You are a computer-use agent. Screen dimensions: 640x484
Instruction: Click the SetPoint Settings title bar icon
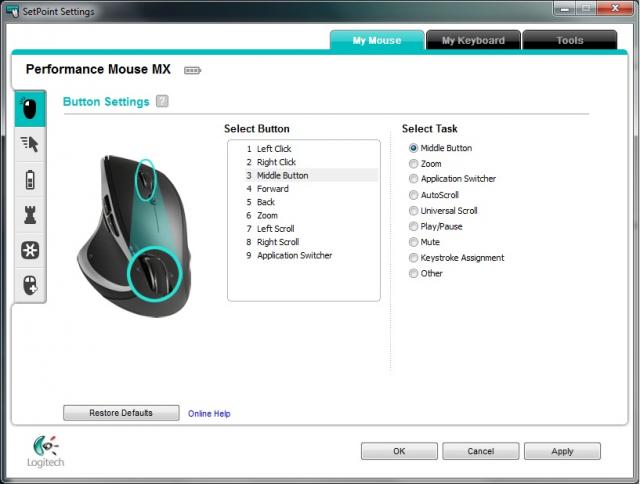pos(13,11)
